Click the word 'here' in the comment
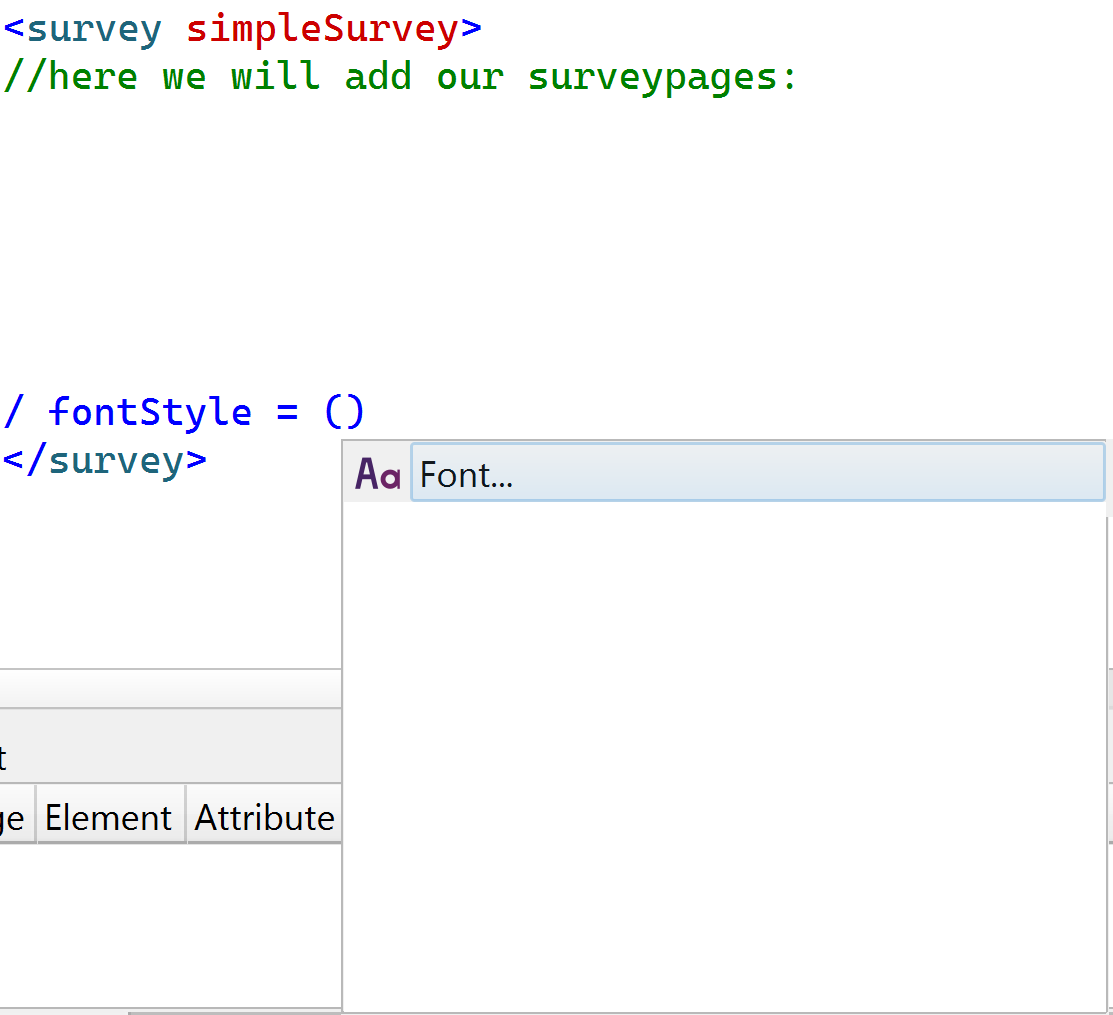Image resolution: width=1113 pixels, height=1015 pixels. coord(93,77)
